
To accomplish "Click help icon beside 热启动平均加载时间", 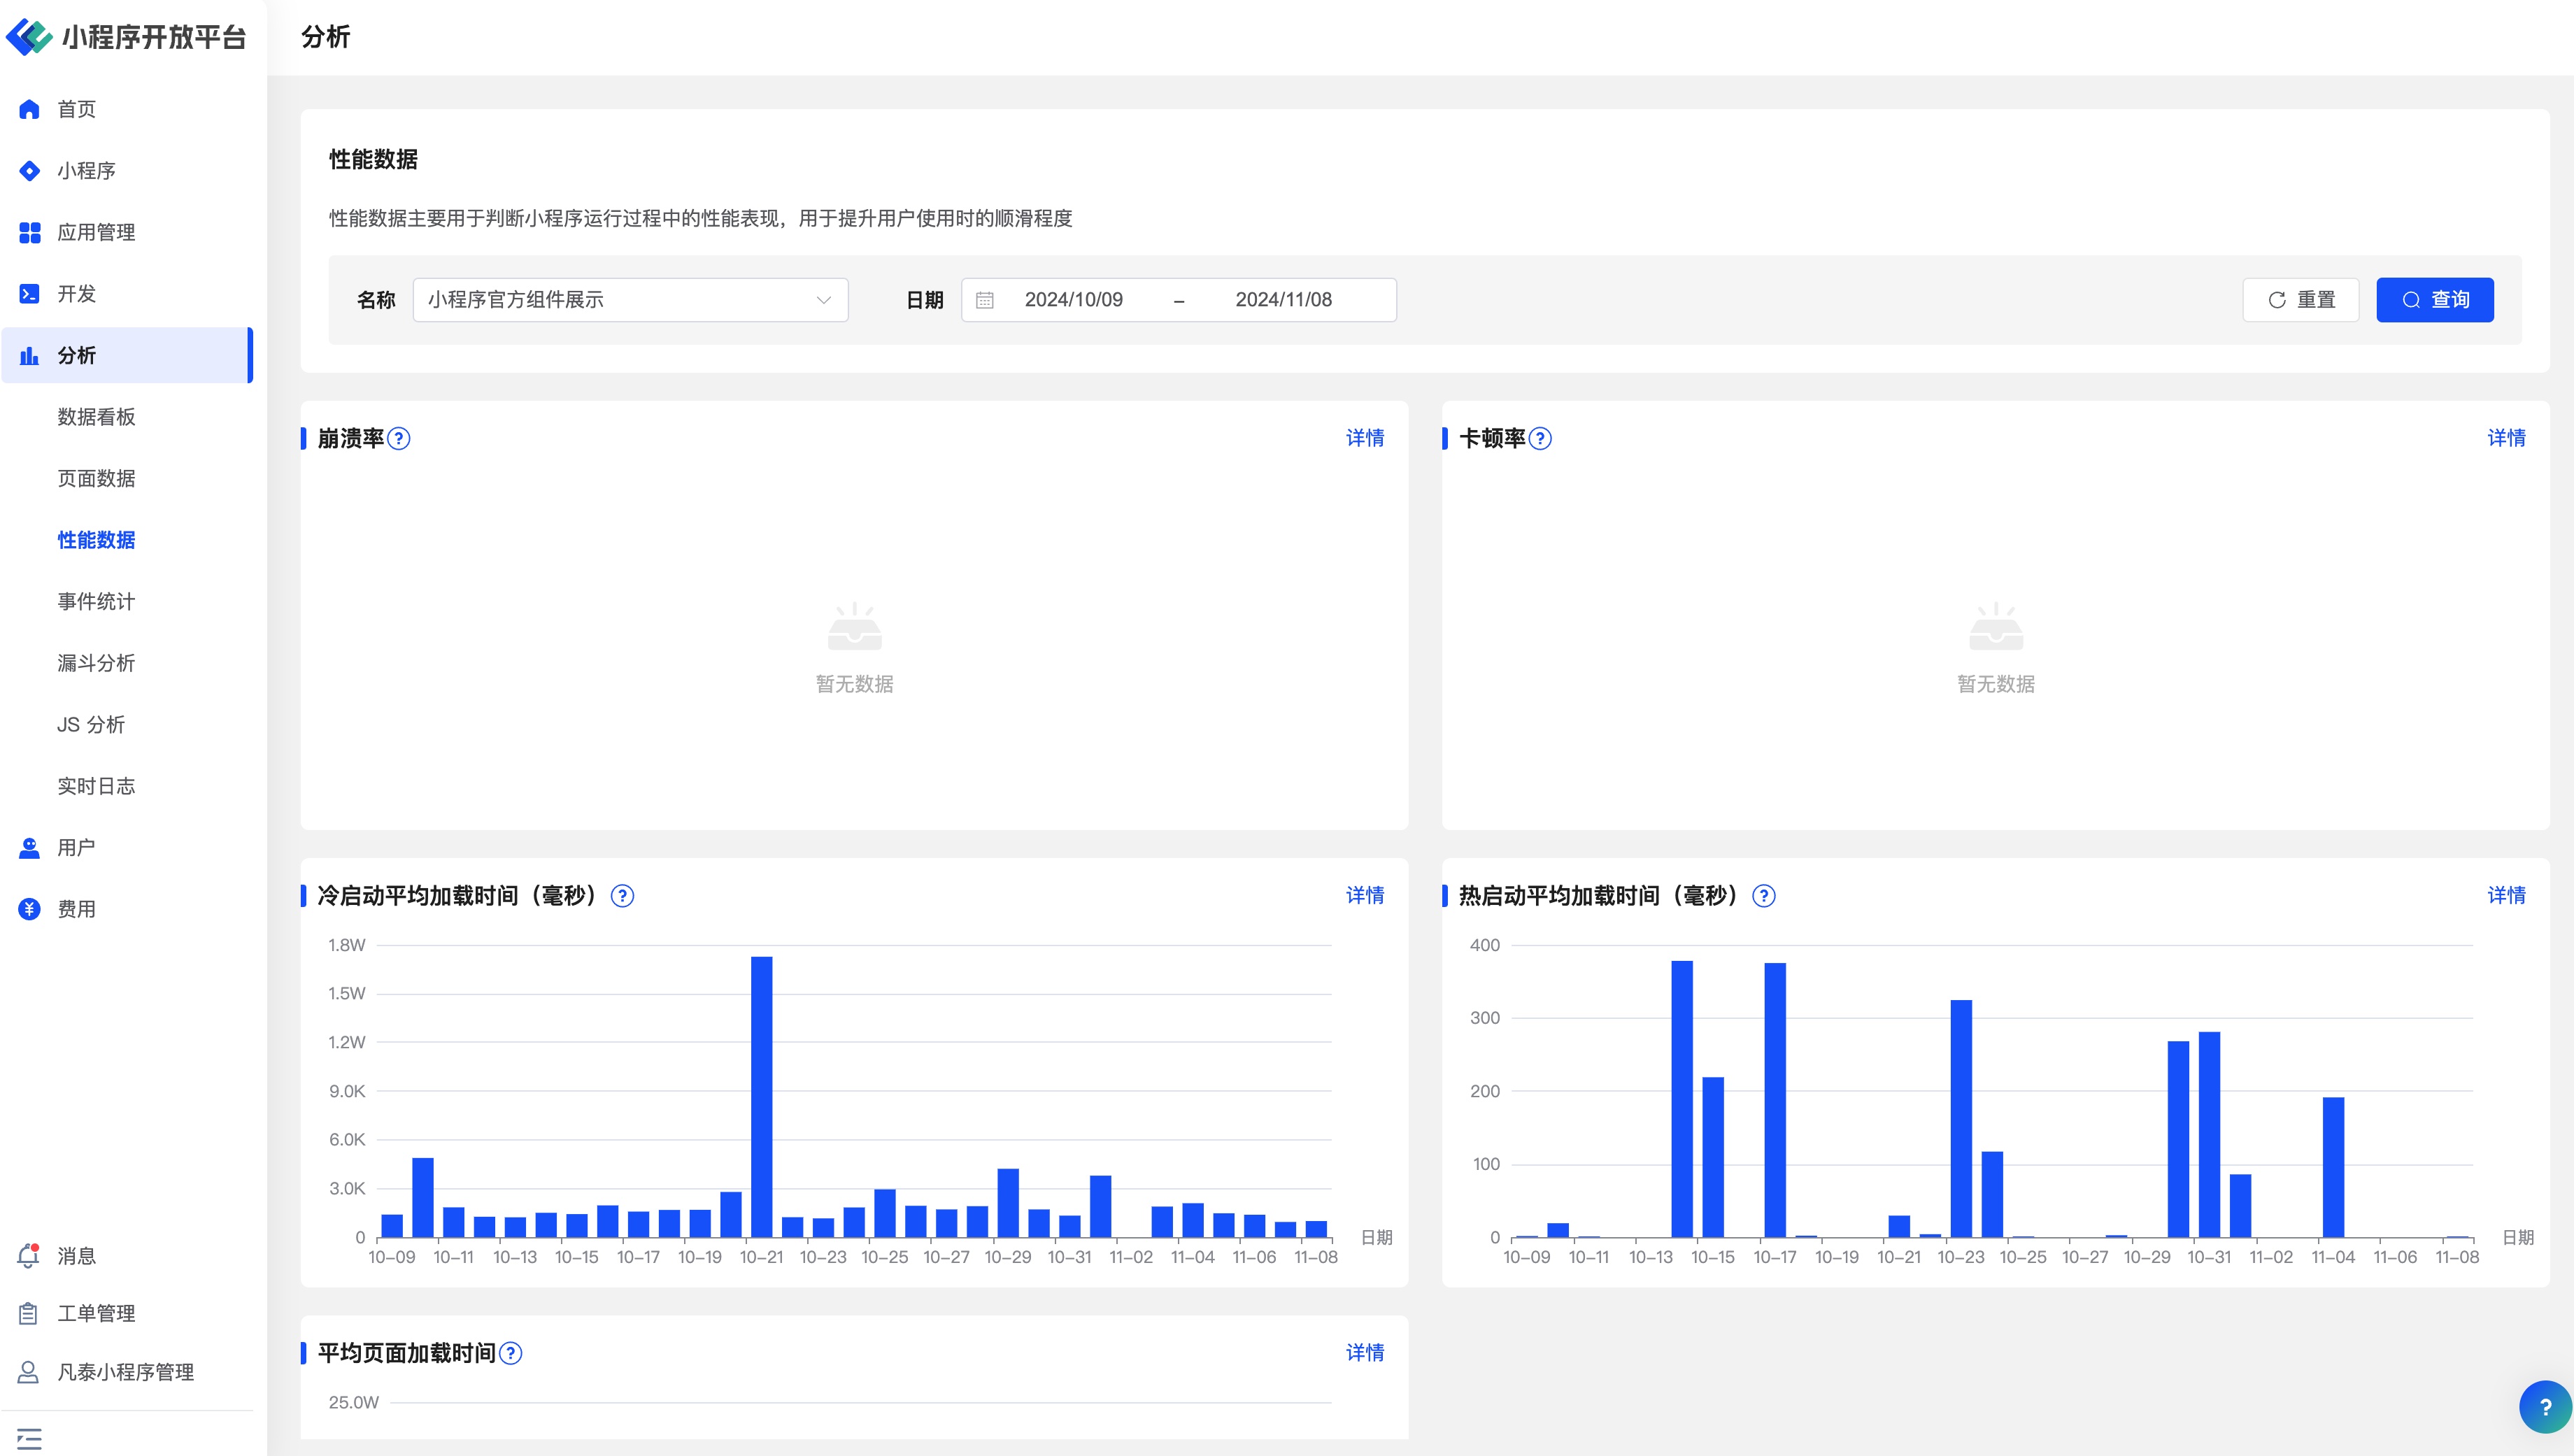I will [x=1764, y=896].
